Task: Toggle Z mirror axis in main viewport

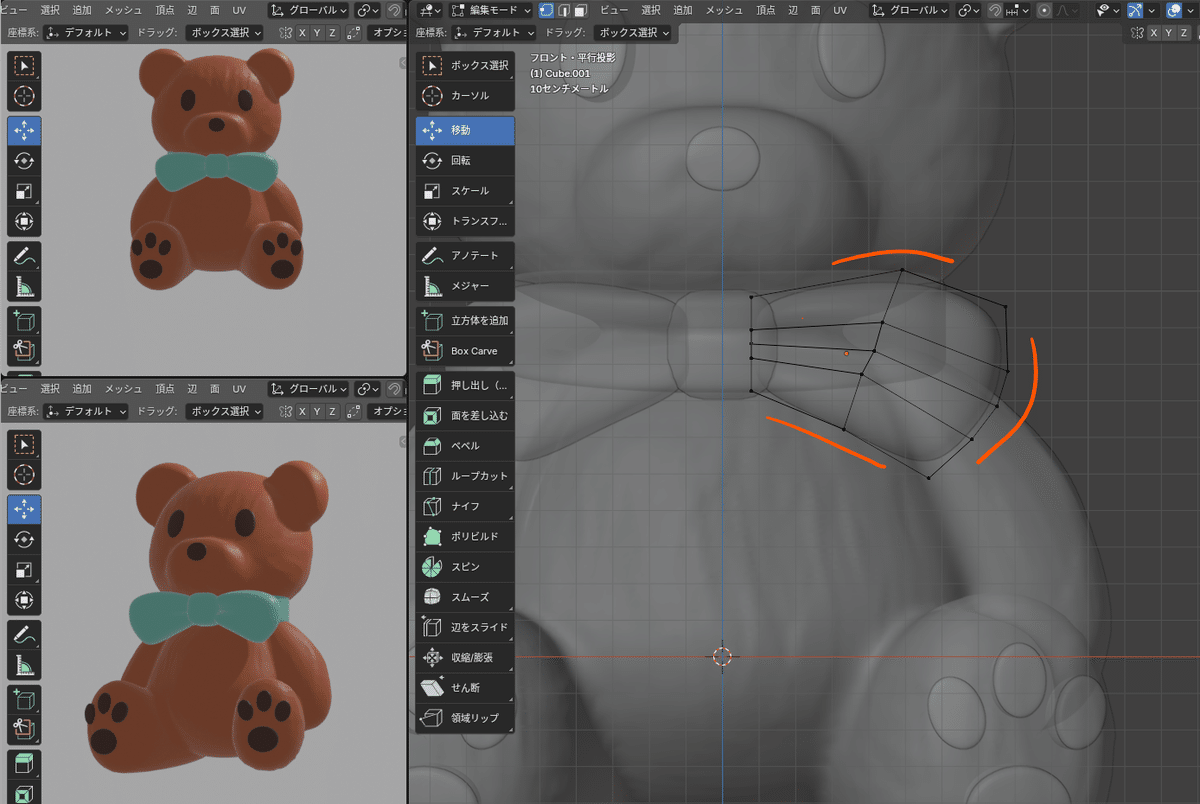Action: click(x=1183, y=33)
